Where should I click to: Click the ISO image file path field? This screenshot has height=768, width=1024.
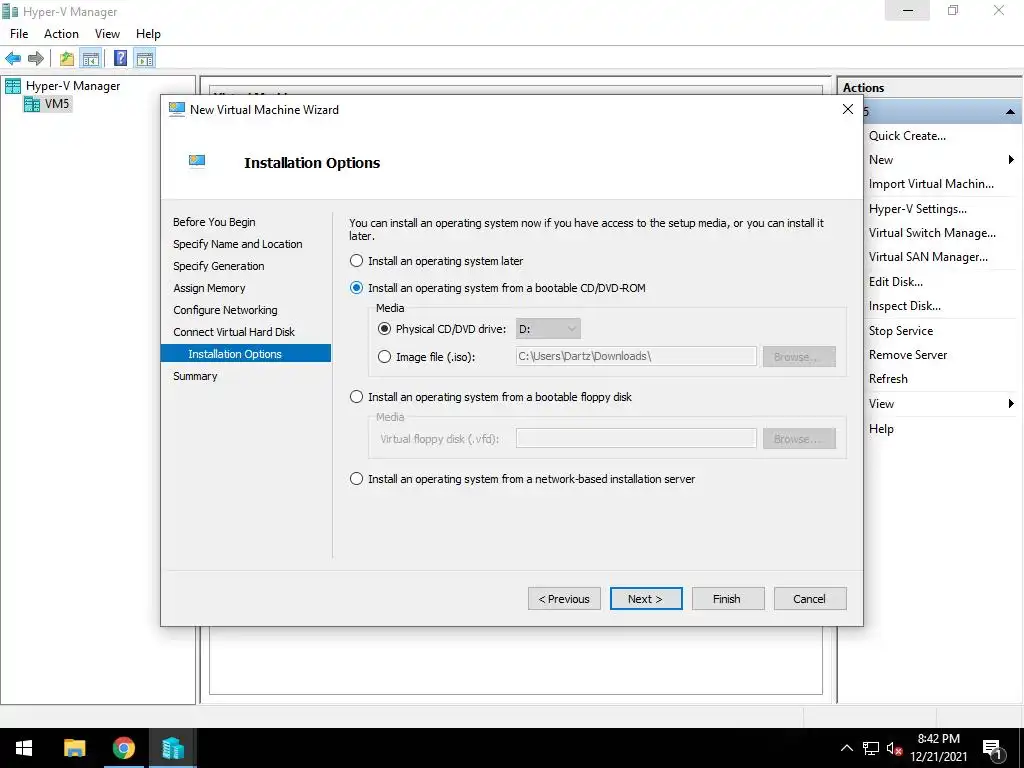point(636,357)
